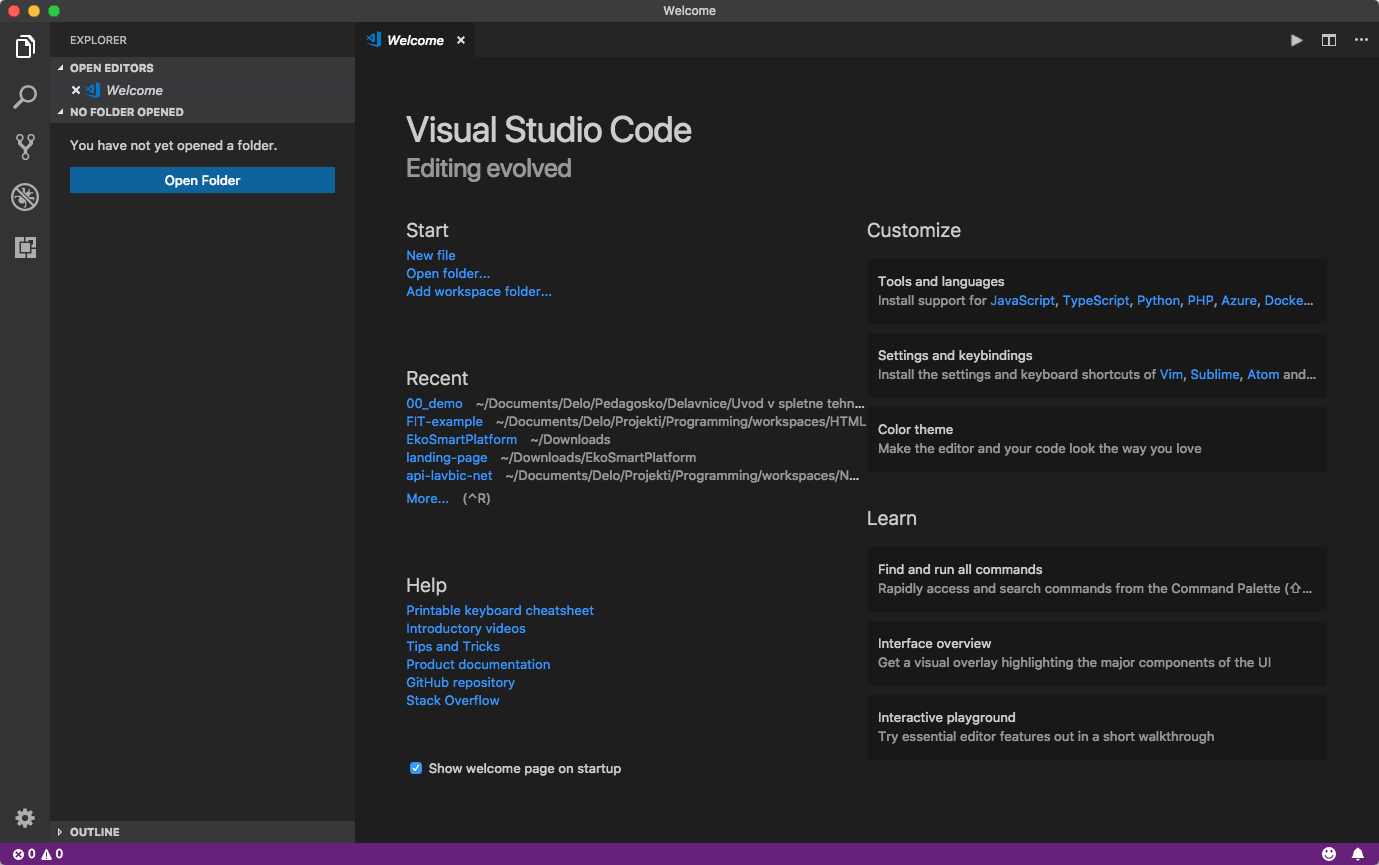Open Tips and Tricks link
This screenshot has height=865, width=1379.
point(453,646)
